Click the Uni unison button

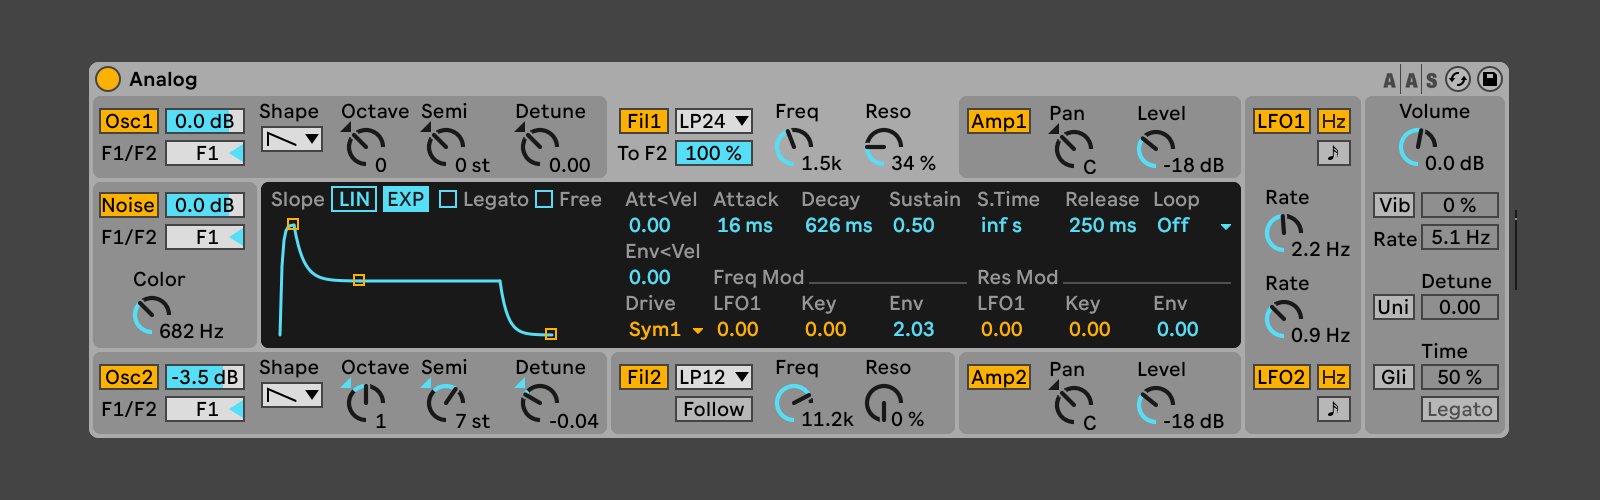click(x=1394, y=307)
